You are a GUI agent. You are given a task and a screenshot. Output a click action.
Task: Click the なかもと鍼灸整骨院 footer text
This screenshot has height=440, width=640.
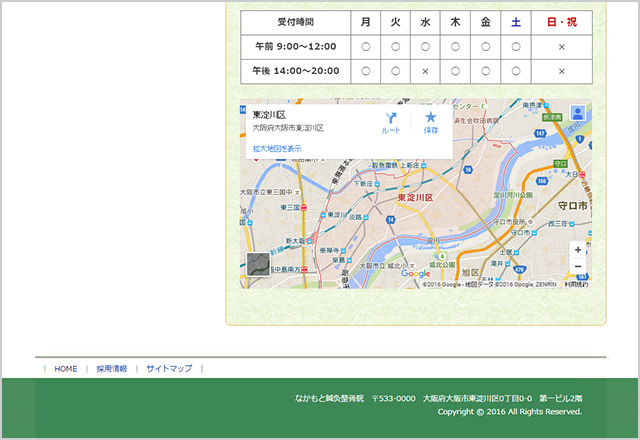[329, 398]
